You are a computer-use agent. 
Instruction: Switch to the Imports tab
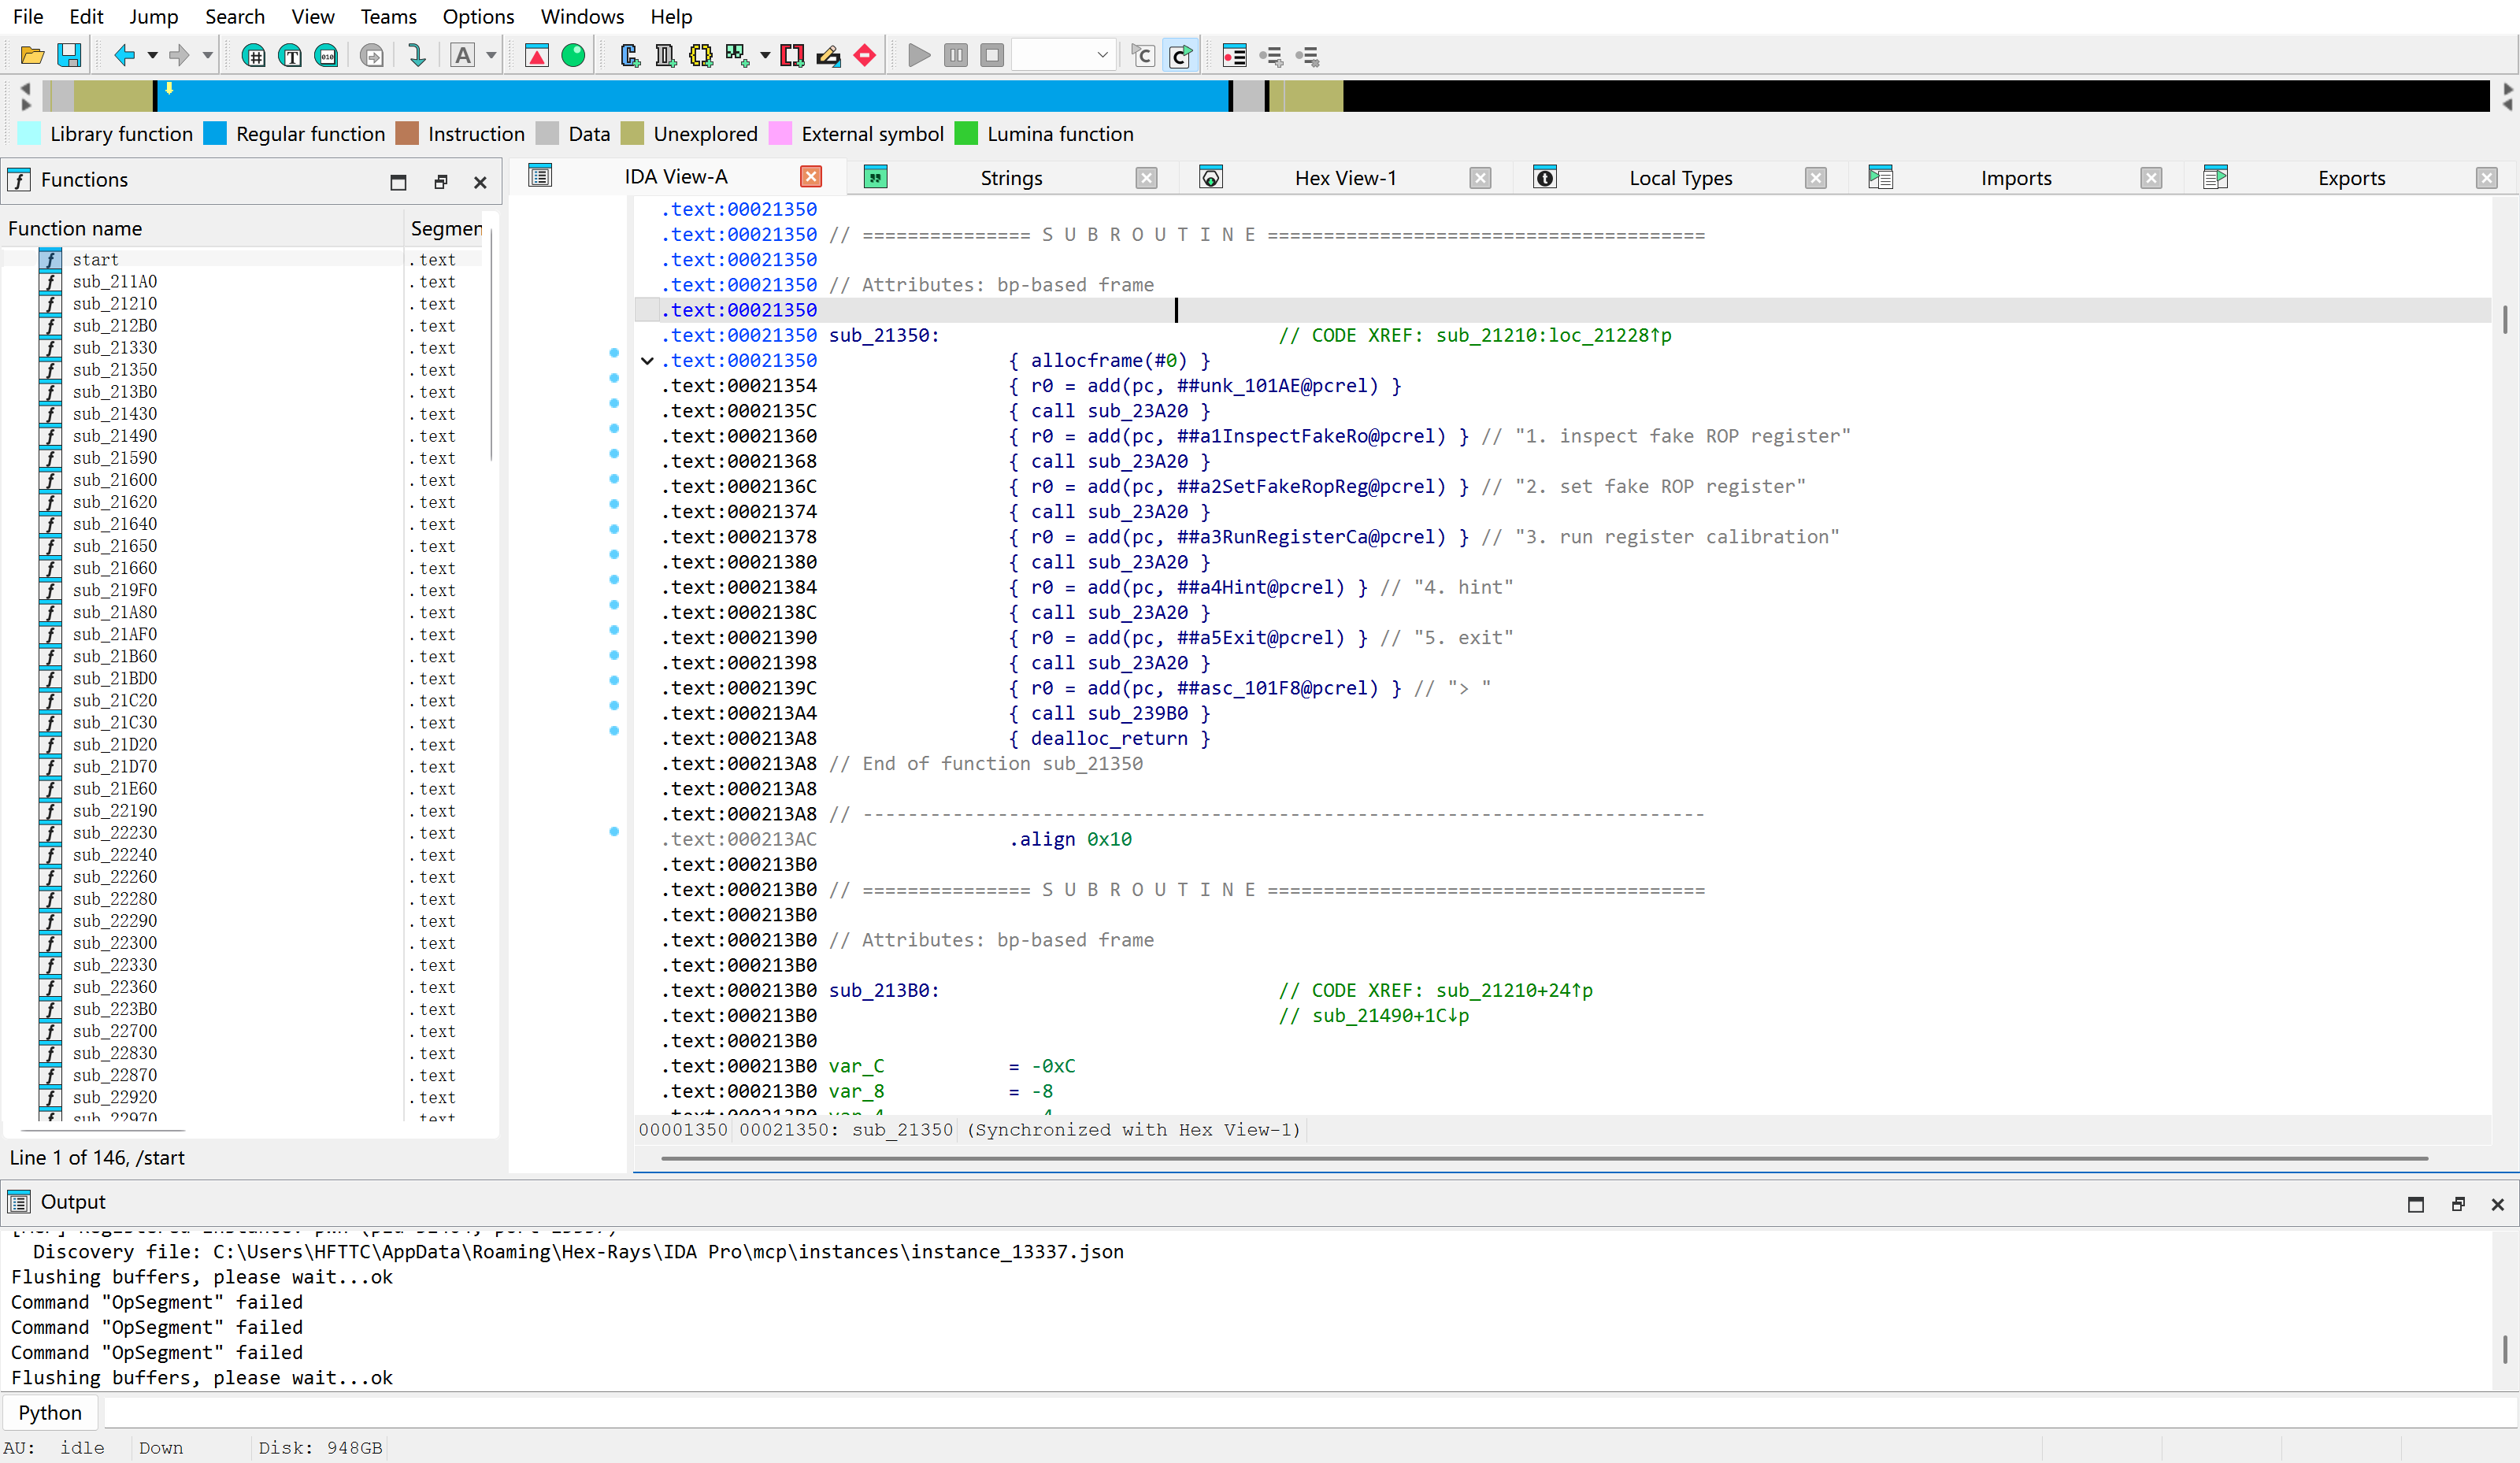(x=2015, y=178)
